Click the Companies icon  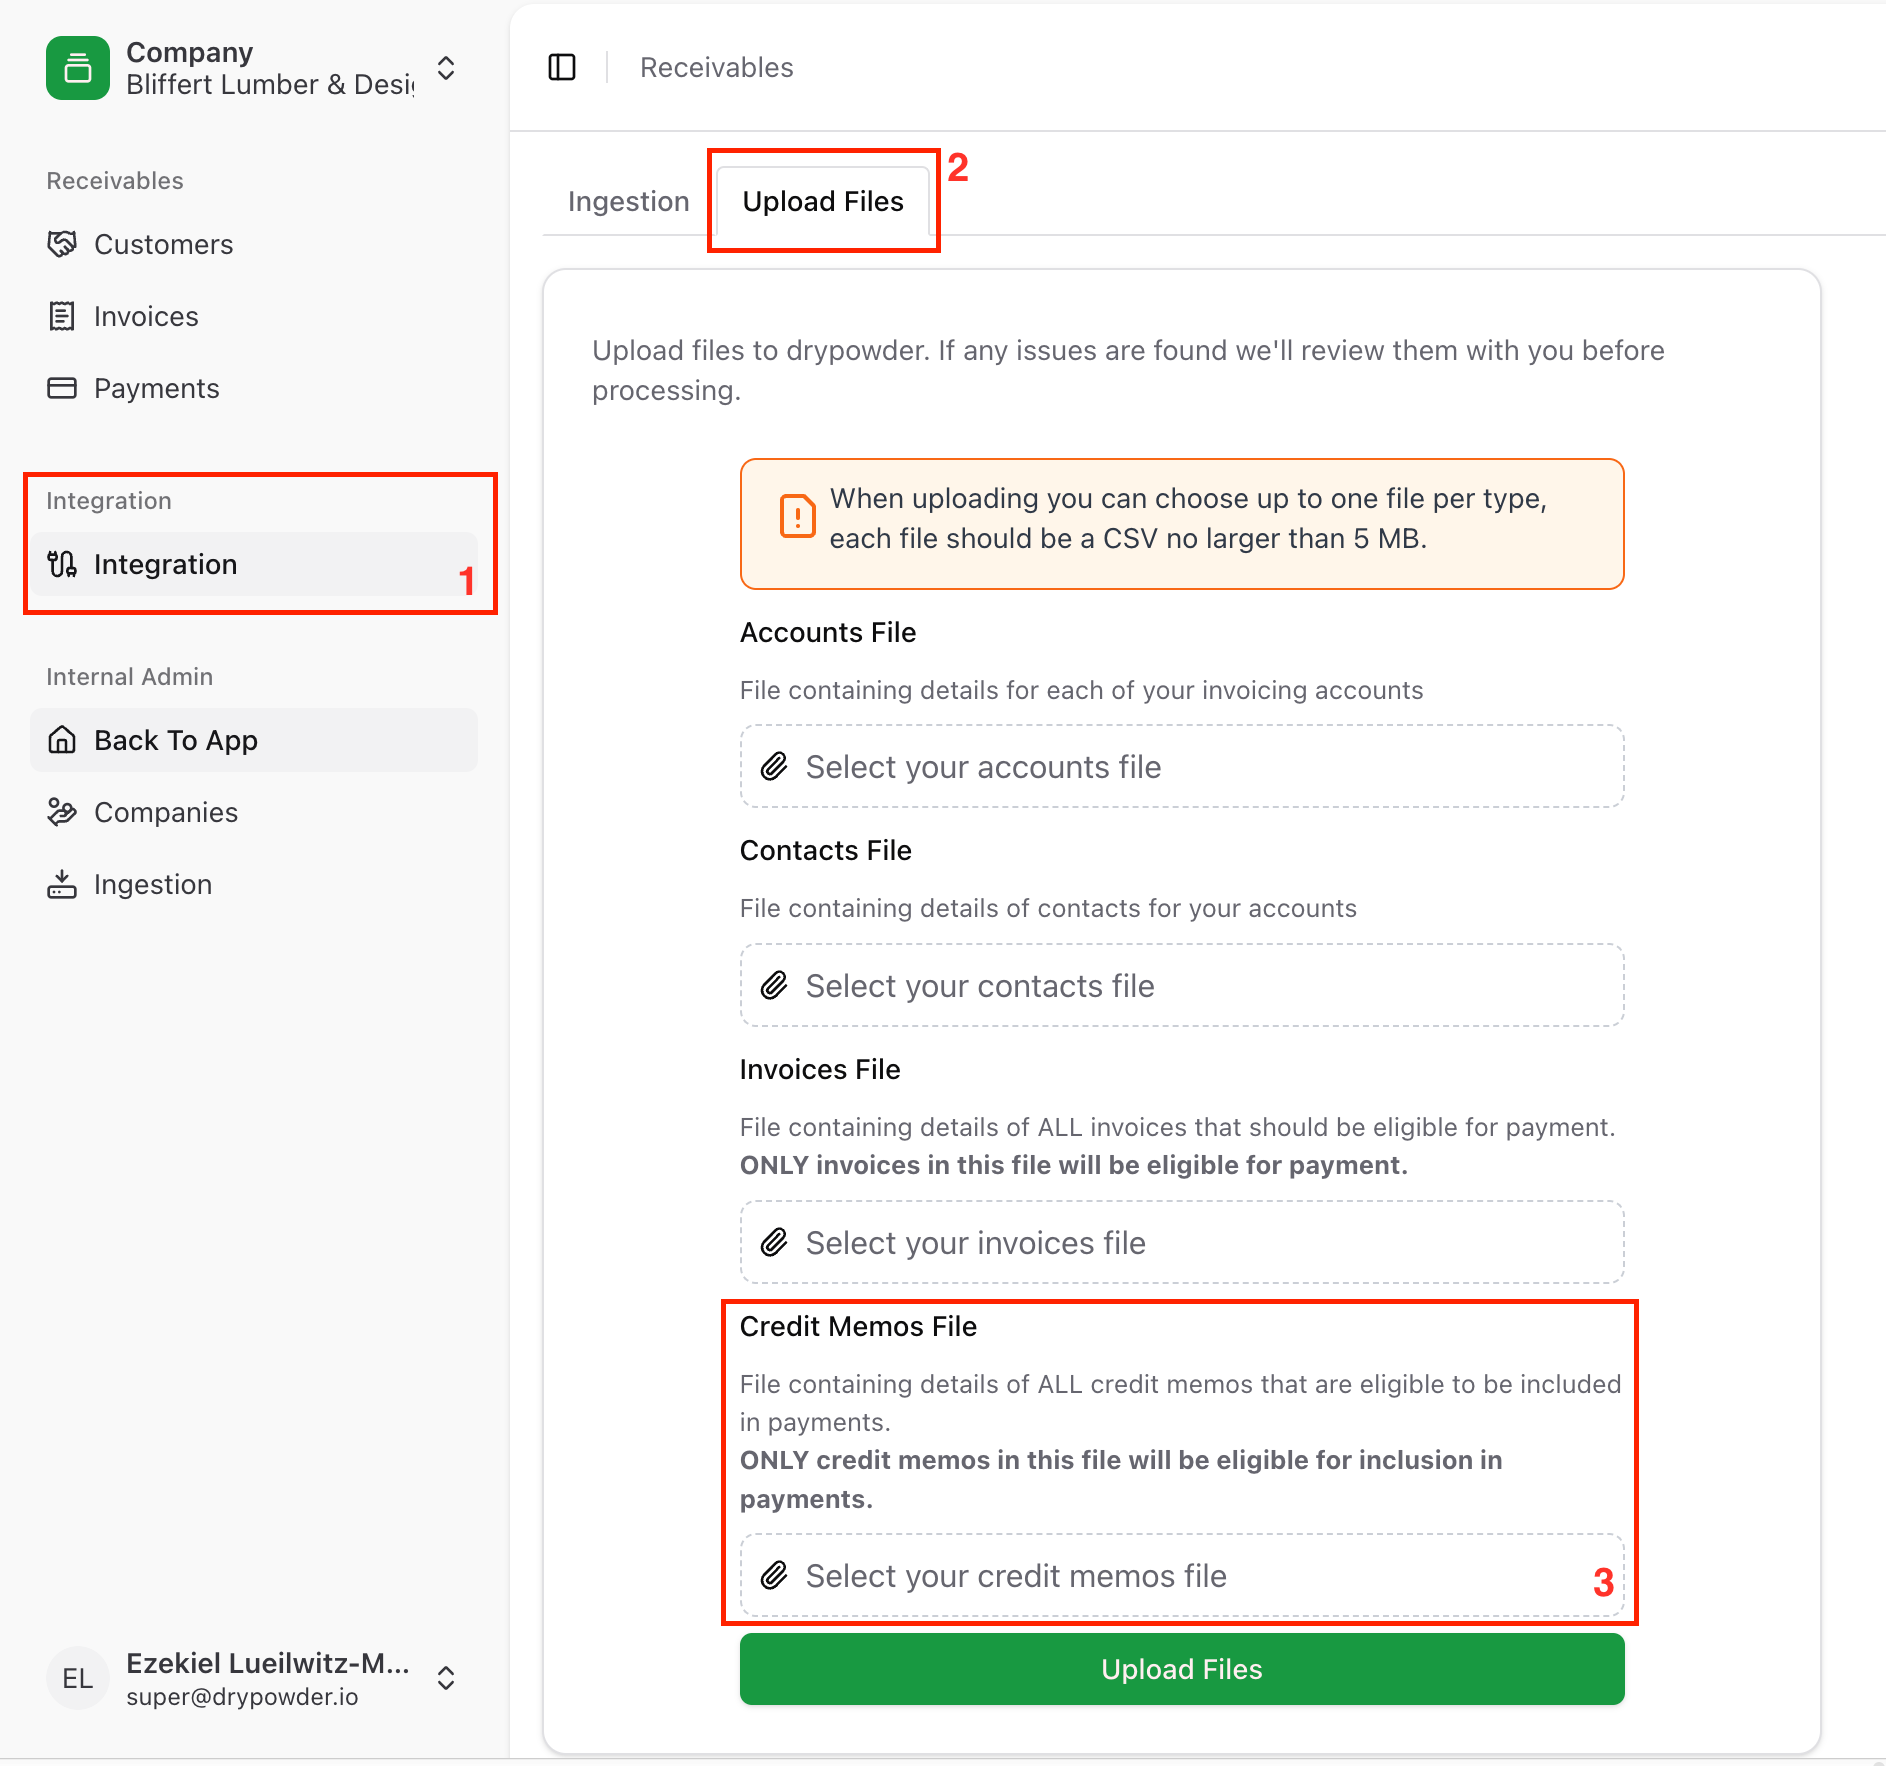(62, 812)
